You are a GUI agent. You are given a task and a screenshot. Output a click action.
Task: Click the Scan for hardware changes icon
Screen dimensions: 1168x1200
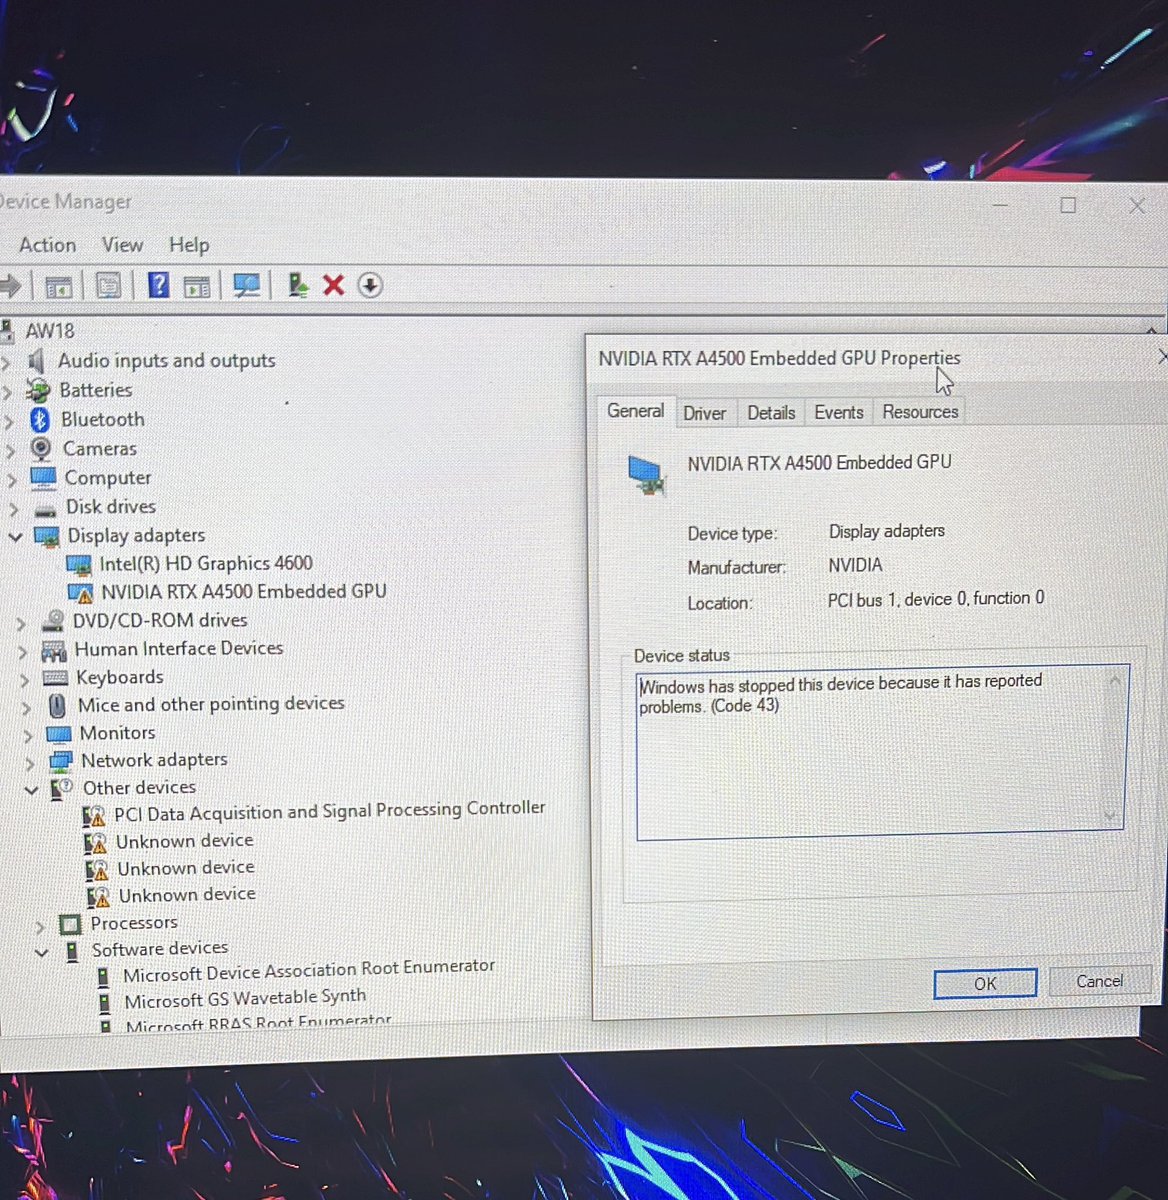point(246,286)
